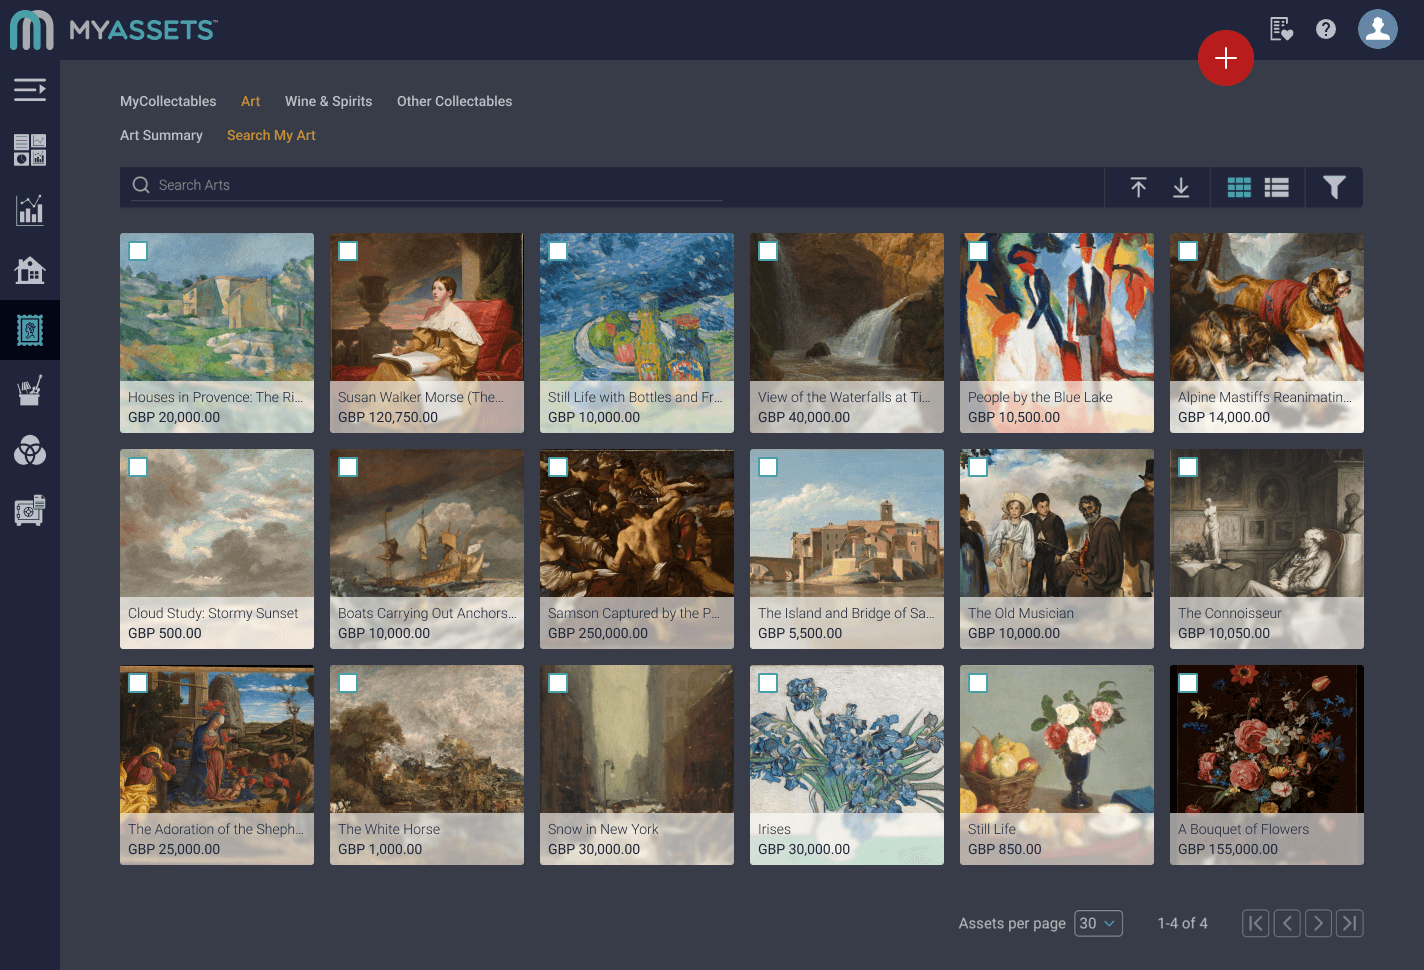The image size is (1424, 970).
Task: Expand the sidebar hamburger menu
Action: tap(30, 90)
